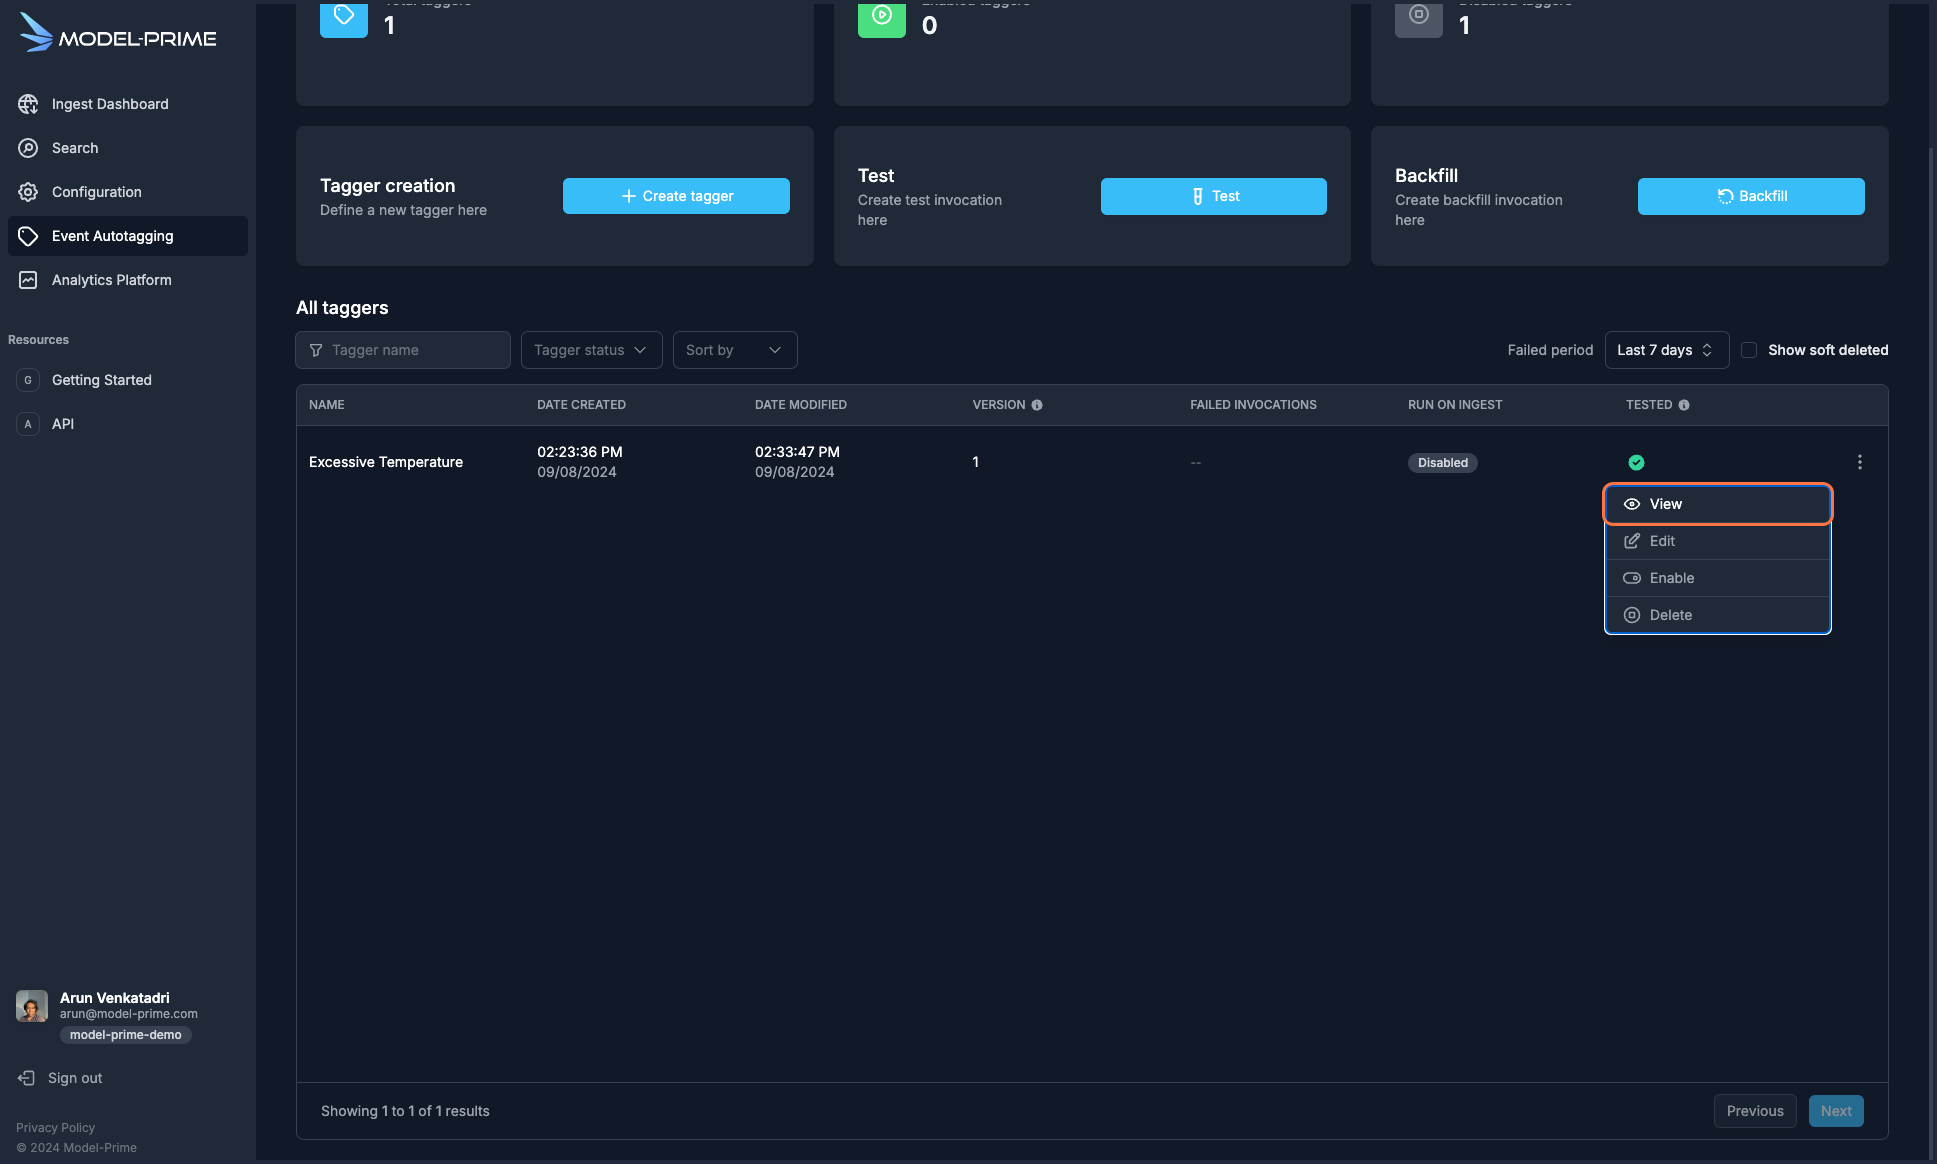This screenshot has width=1937, height=1164.
Task: Click the Previous pagination button
Action: (1755, 1111)
